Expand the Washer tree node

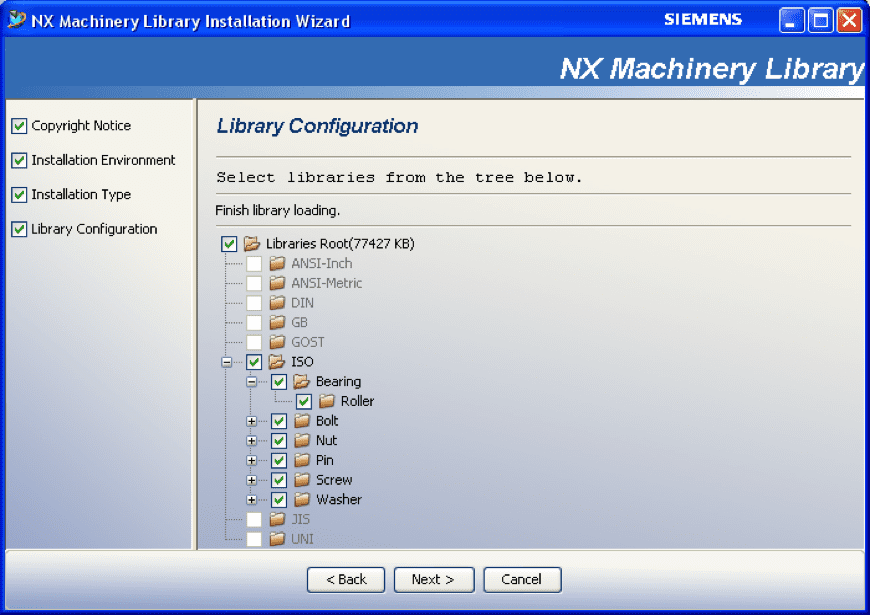[251, 500]
